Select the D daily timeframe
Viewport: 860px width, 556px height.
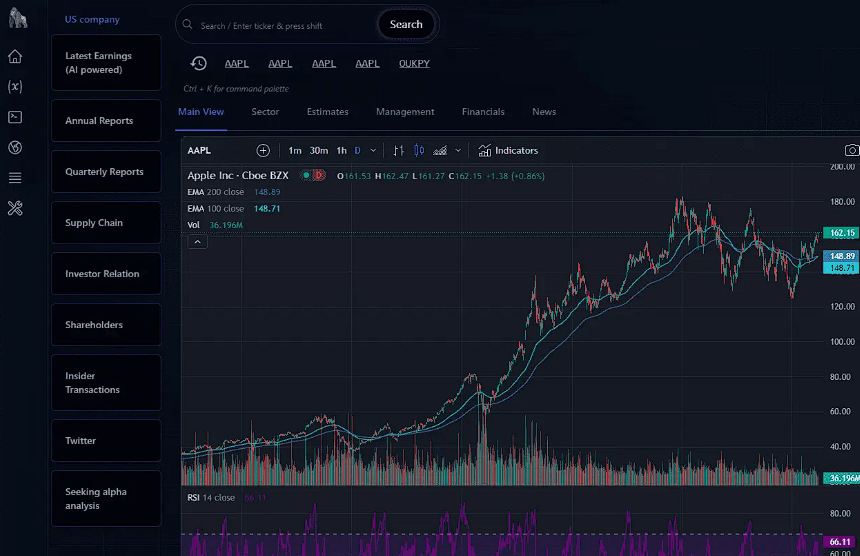(358, 150)
